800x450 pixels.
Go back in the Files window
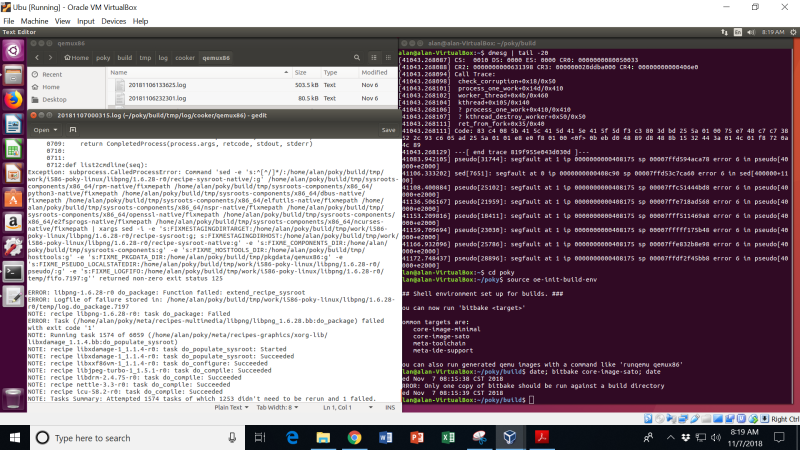pyautogui.click(x=37, y=58)
